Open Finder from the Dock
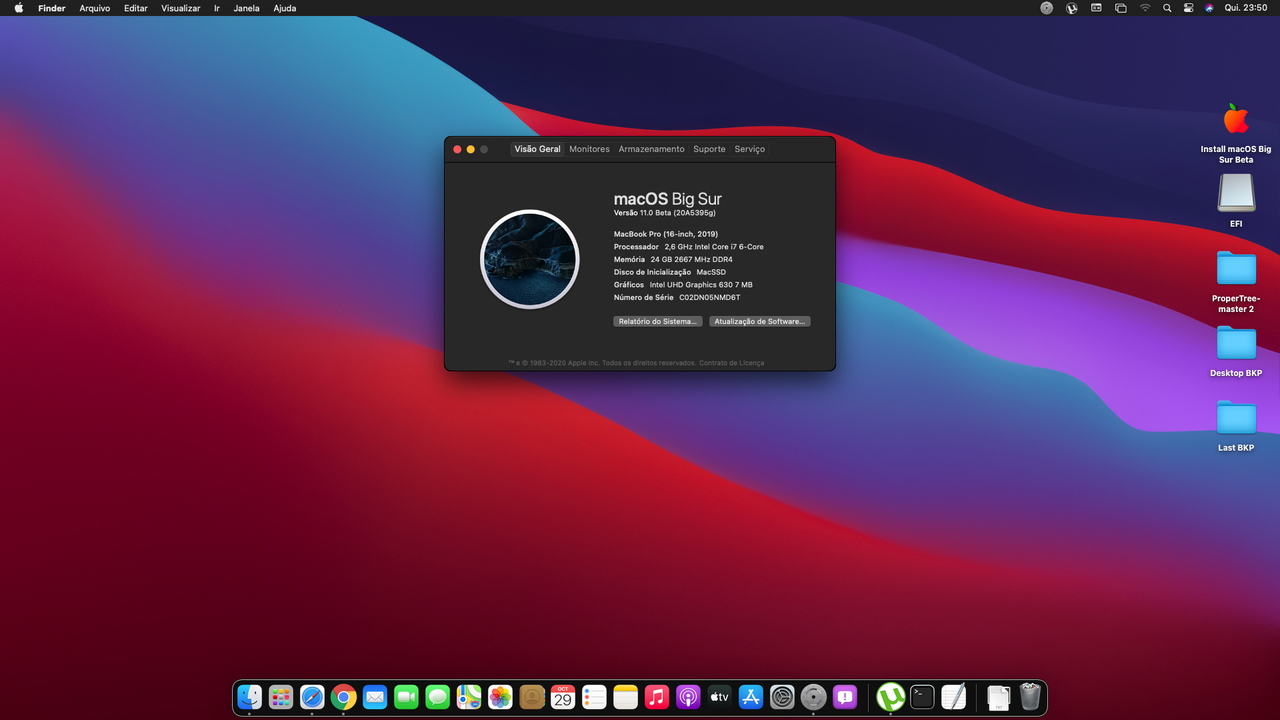This screenshot has height=720, width=1280. [x=250, y=697]
